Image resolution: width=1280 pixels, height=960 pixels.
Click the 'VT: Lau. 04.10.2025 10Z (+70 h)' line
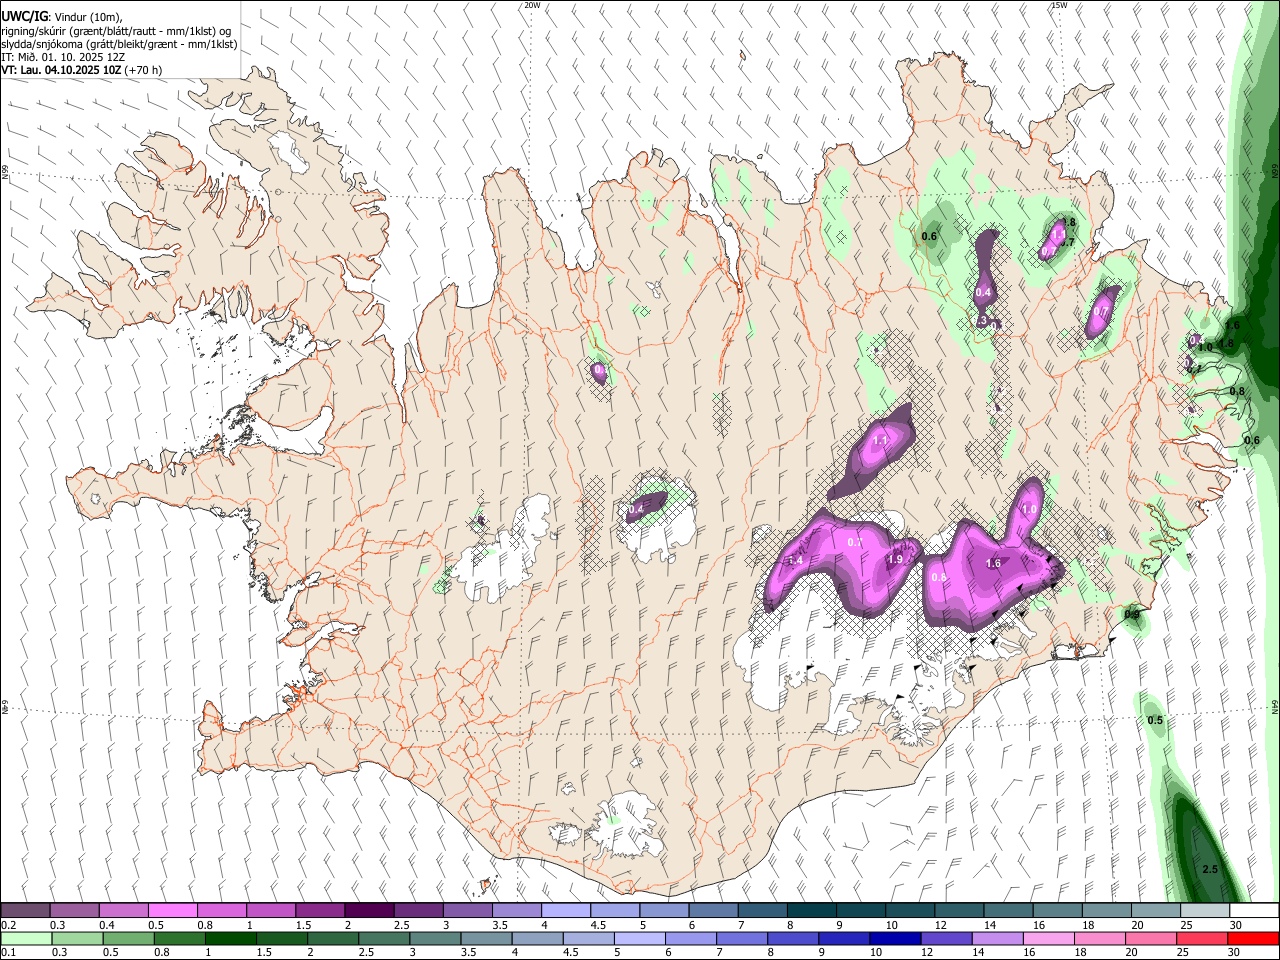pos(82,70)
